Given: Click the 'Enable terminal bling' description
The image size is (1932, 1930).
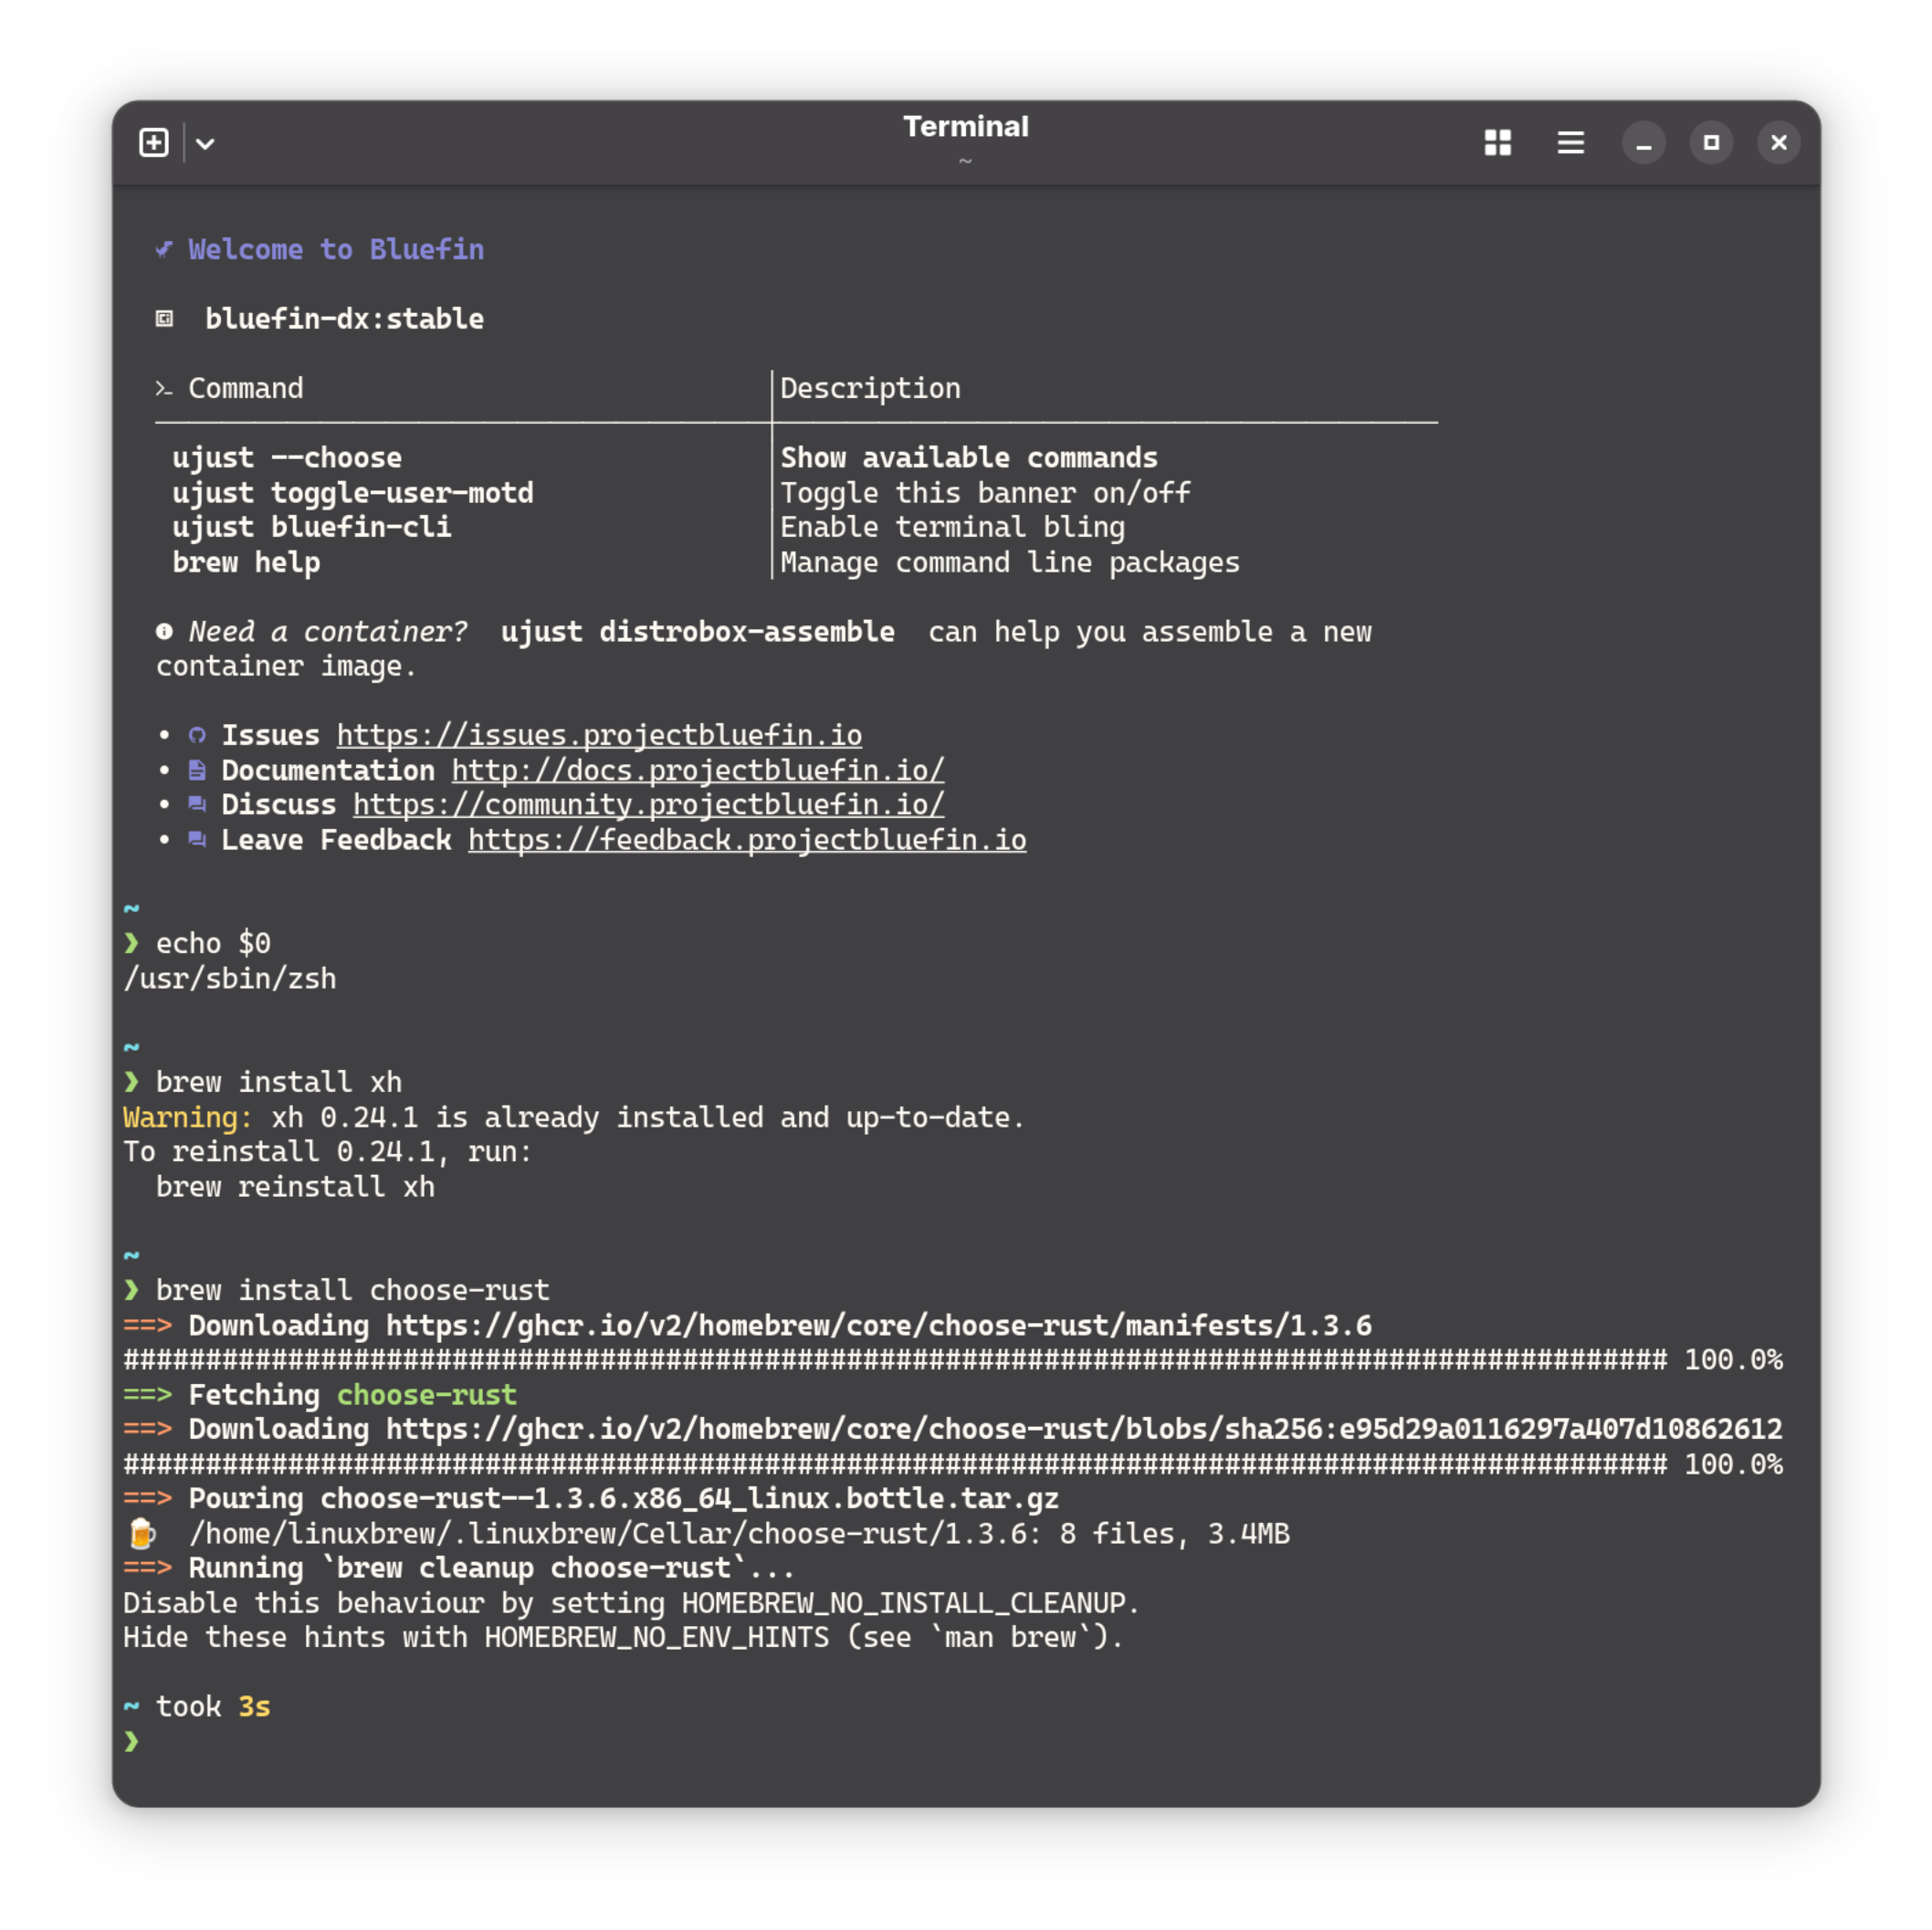Looking at the screenshot, I should coord(952,527).
